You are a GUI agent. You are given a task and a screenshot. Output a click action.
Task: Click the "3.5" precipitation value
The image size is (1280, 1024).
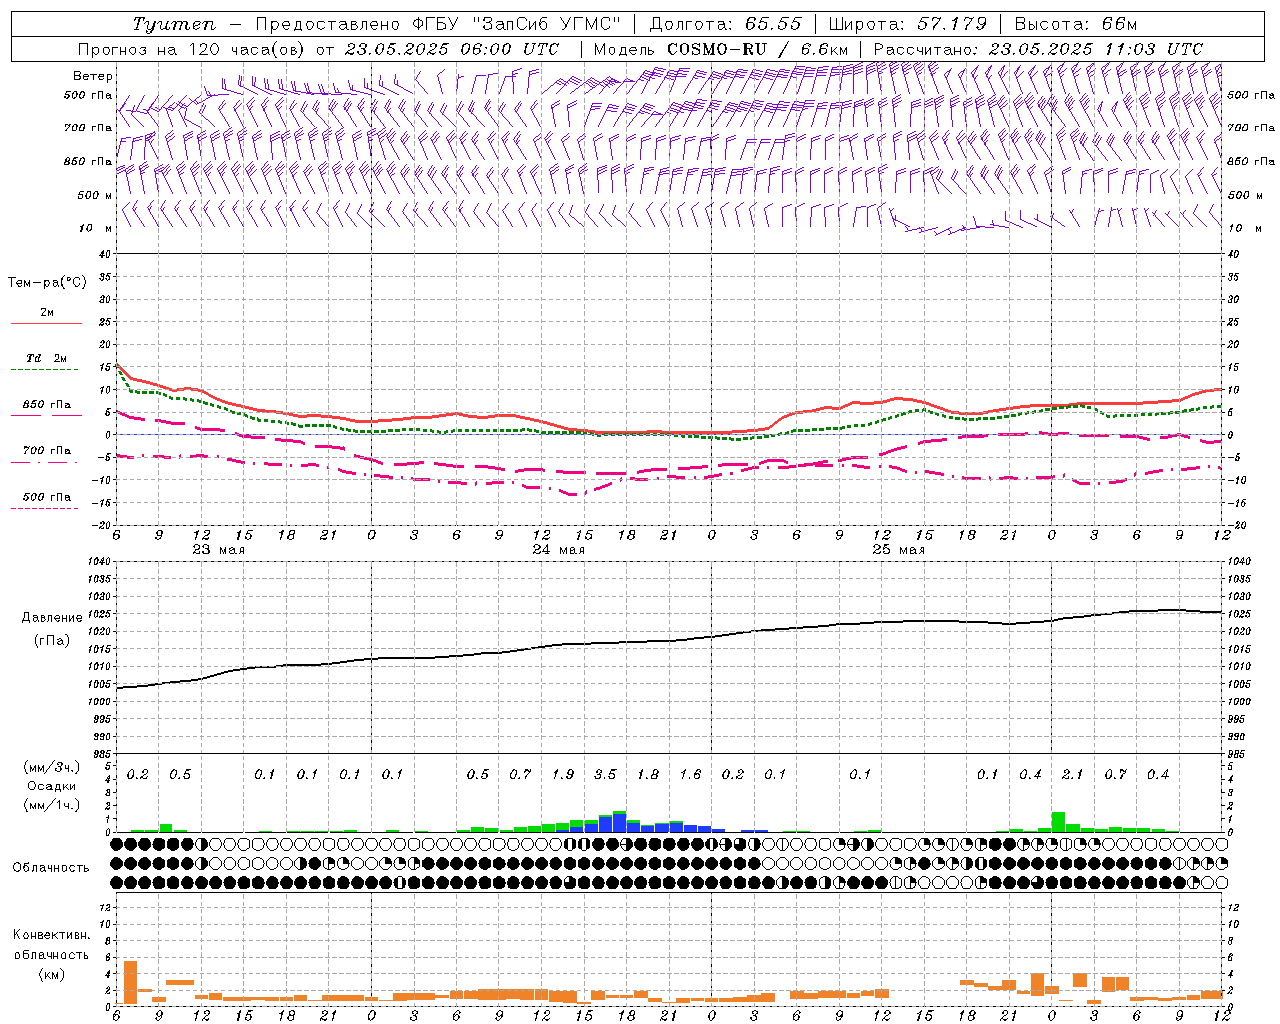[x=606, y=775]
